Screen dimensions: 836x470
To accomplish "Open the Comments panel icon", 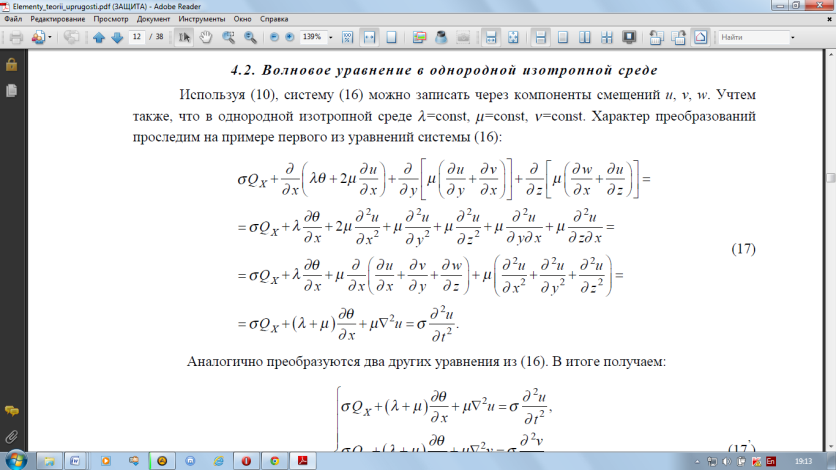I will pyautogui.click(x=11, y=411).
